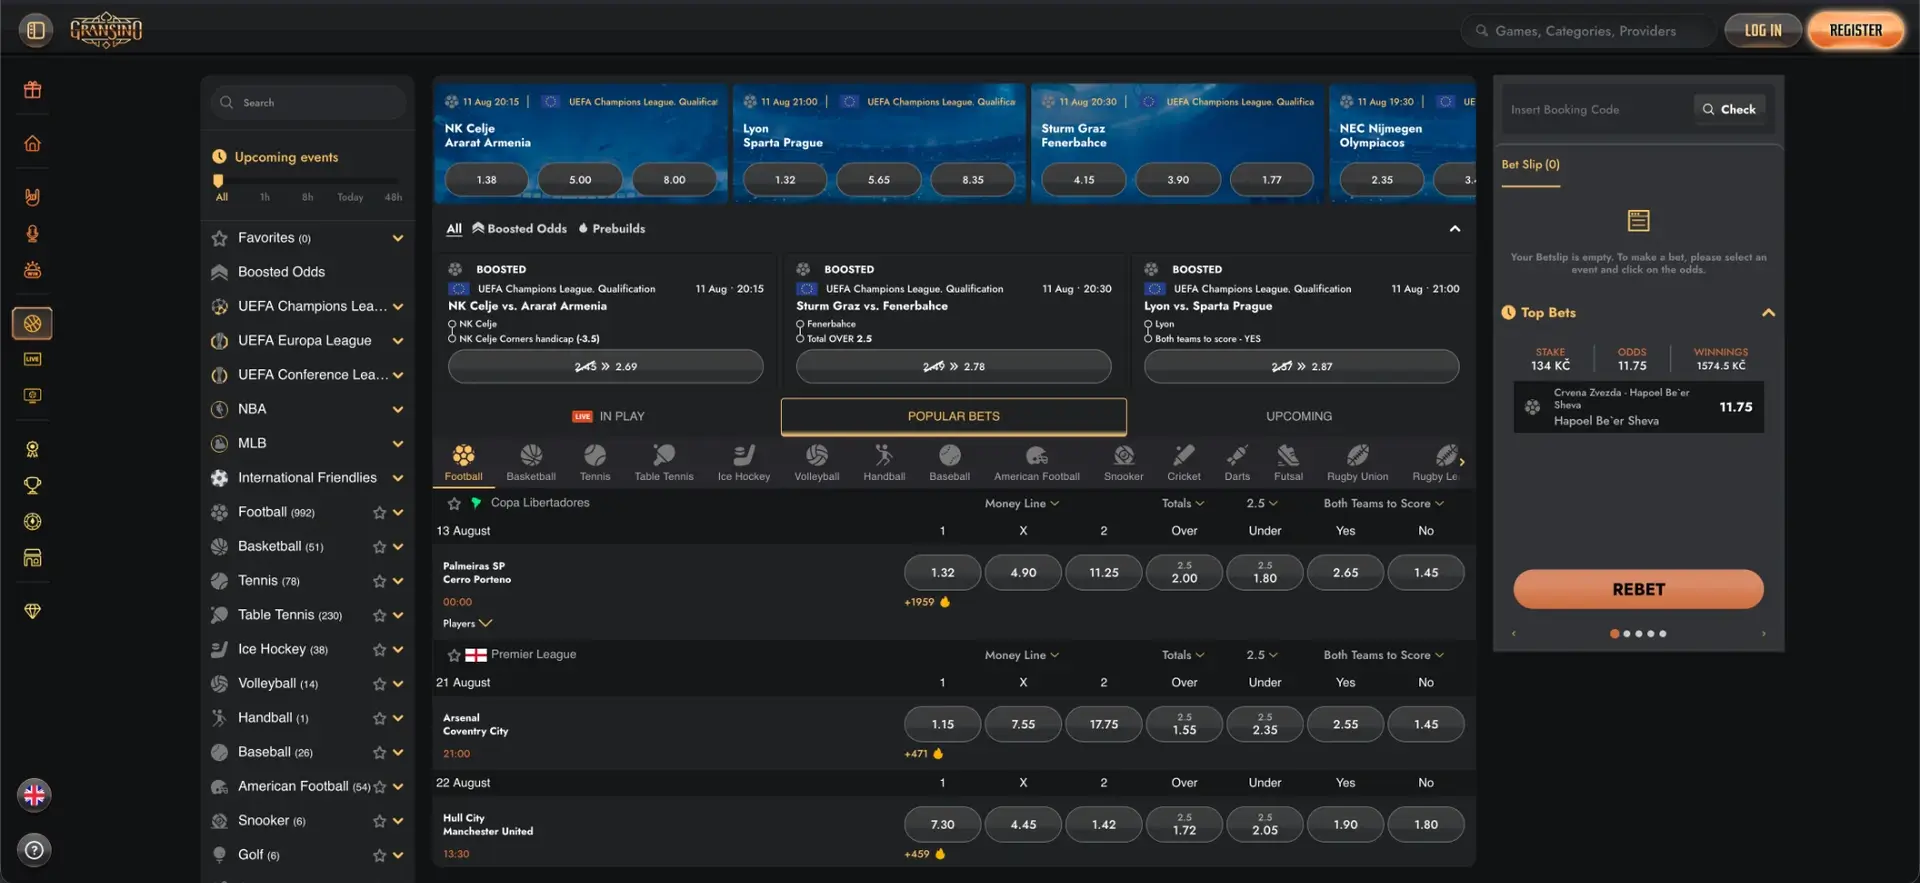Select the Snooker sport icon tab
This screenshot has height=883, width=1920.
tap(1124, 463)
